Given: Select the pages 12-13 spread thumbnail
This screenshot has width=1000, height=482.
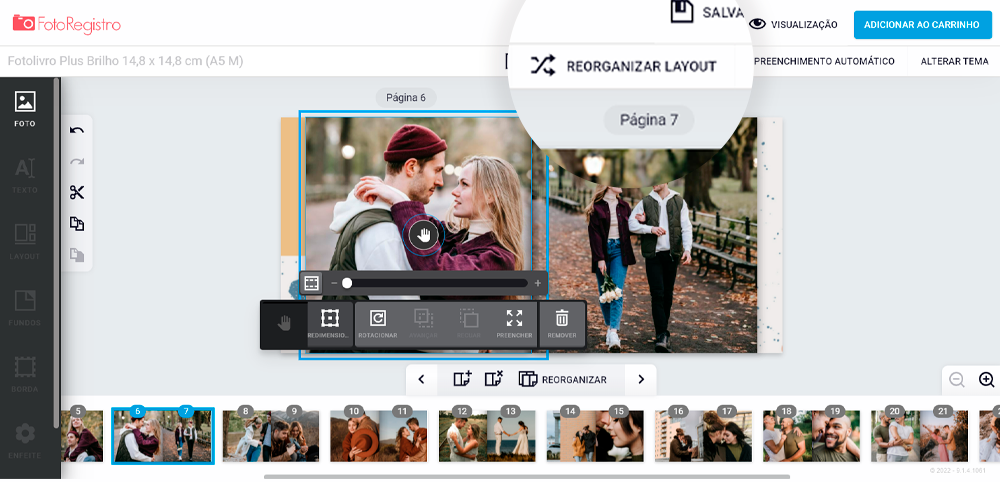Looking at the screenshot, I should tap(487, 436).
